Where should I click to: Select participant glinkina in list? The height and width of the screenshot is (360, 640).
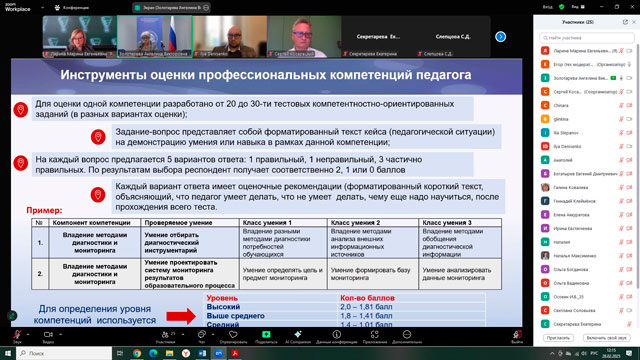(587, 119)
